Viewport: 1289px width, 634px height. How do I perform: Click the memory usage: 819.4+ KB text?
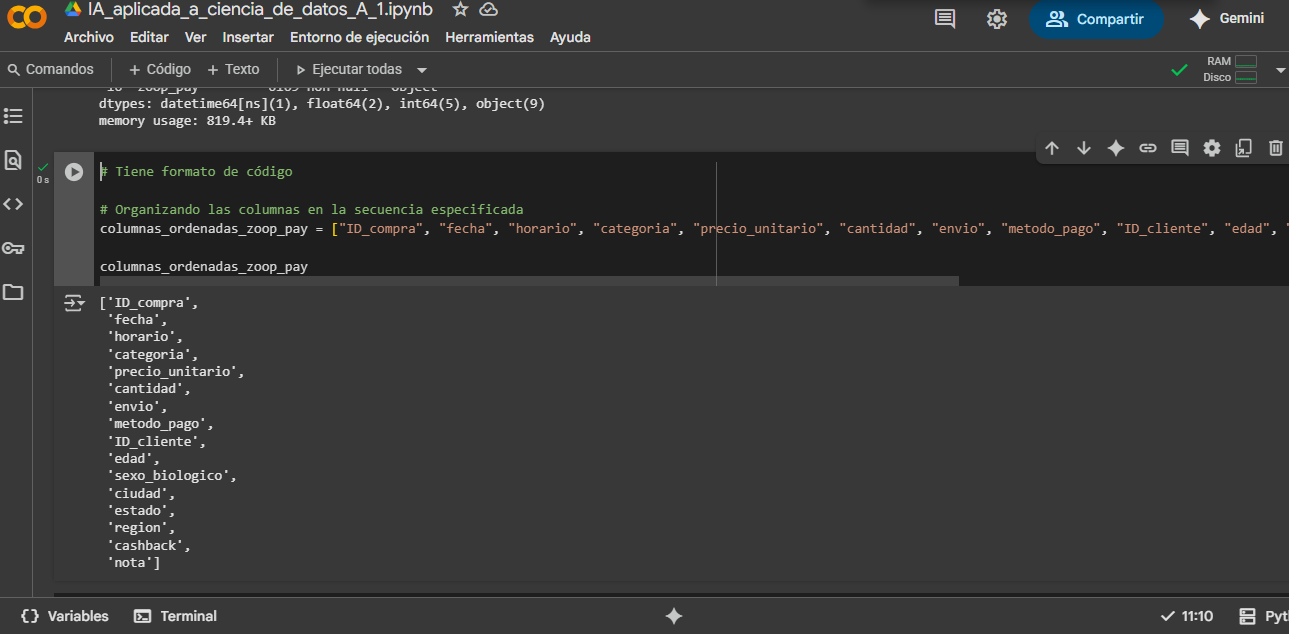(x=187, y=121)
